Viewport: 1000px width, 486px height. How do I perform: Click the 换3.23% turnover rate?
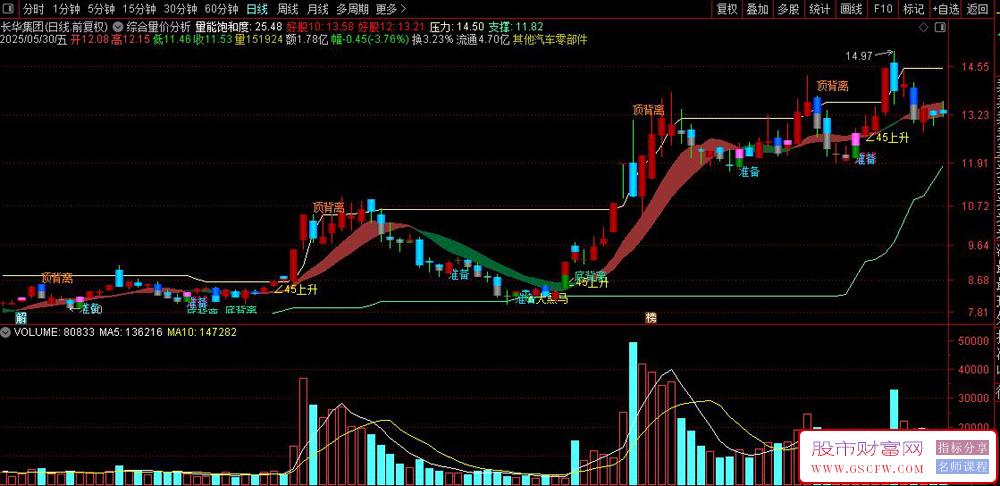tap(432, 39)
